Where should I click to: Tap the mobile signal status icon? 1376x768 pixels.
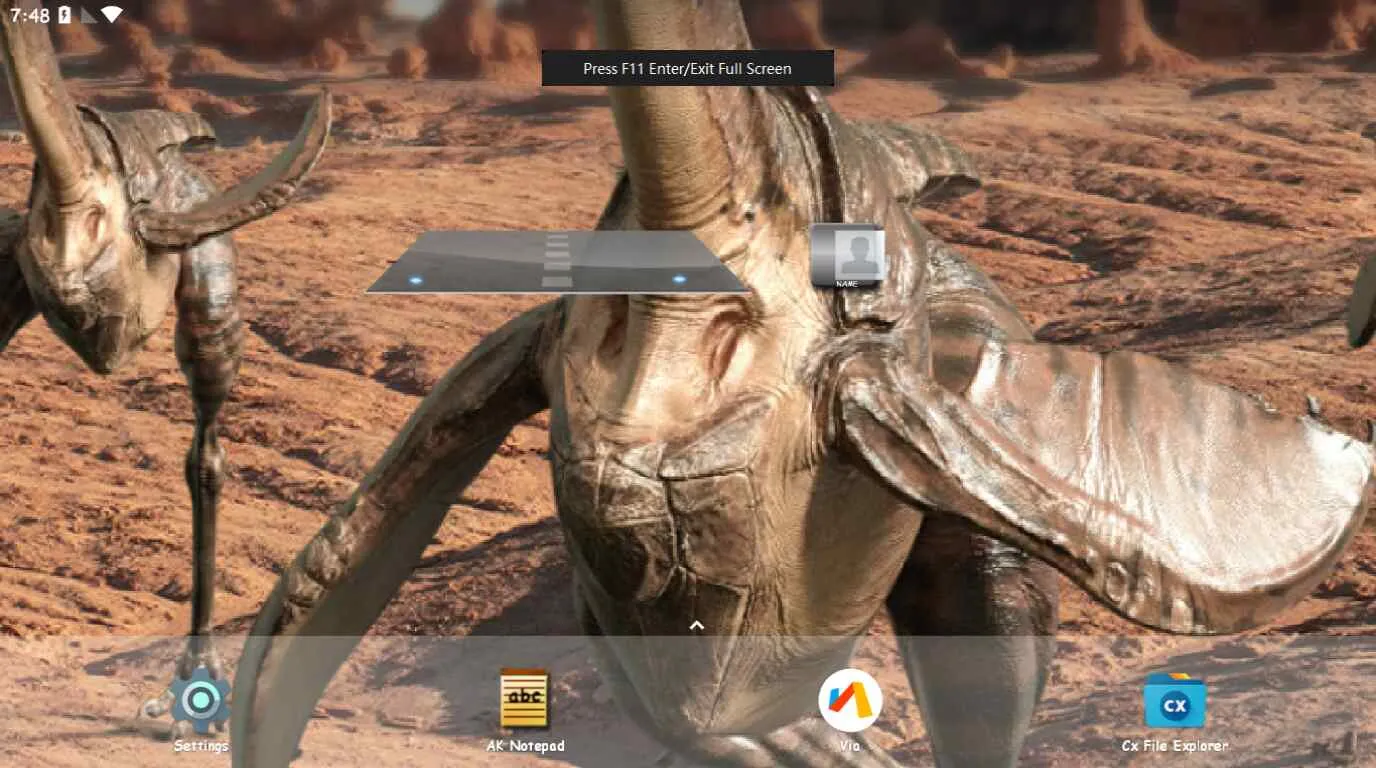87,15
